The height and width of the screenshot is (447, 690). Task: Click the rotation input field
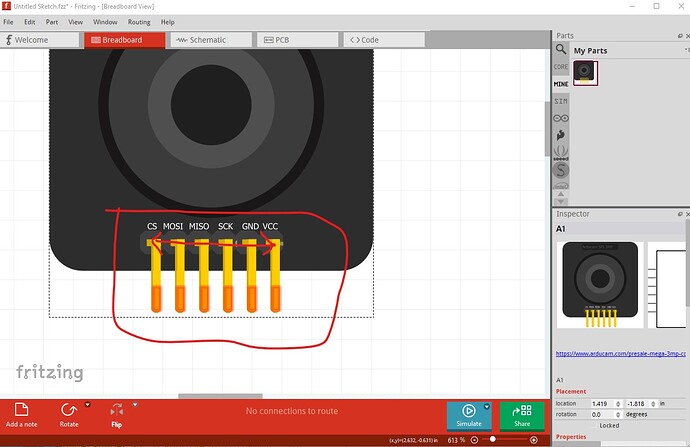602,414
